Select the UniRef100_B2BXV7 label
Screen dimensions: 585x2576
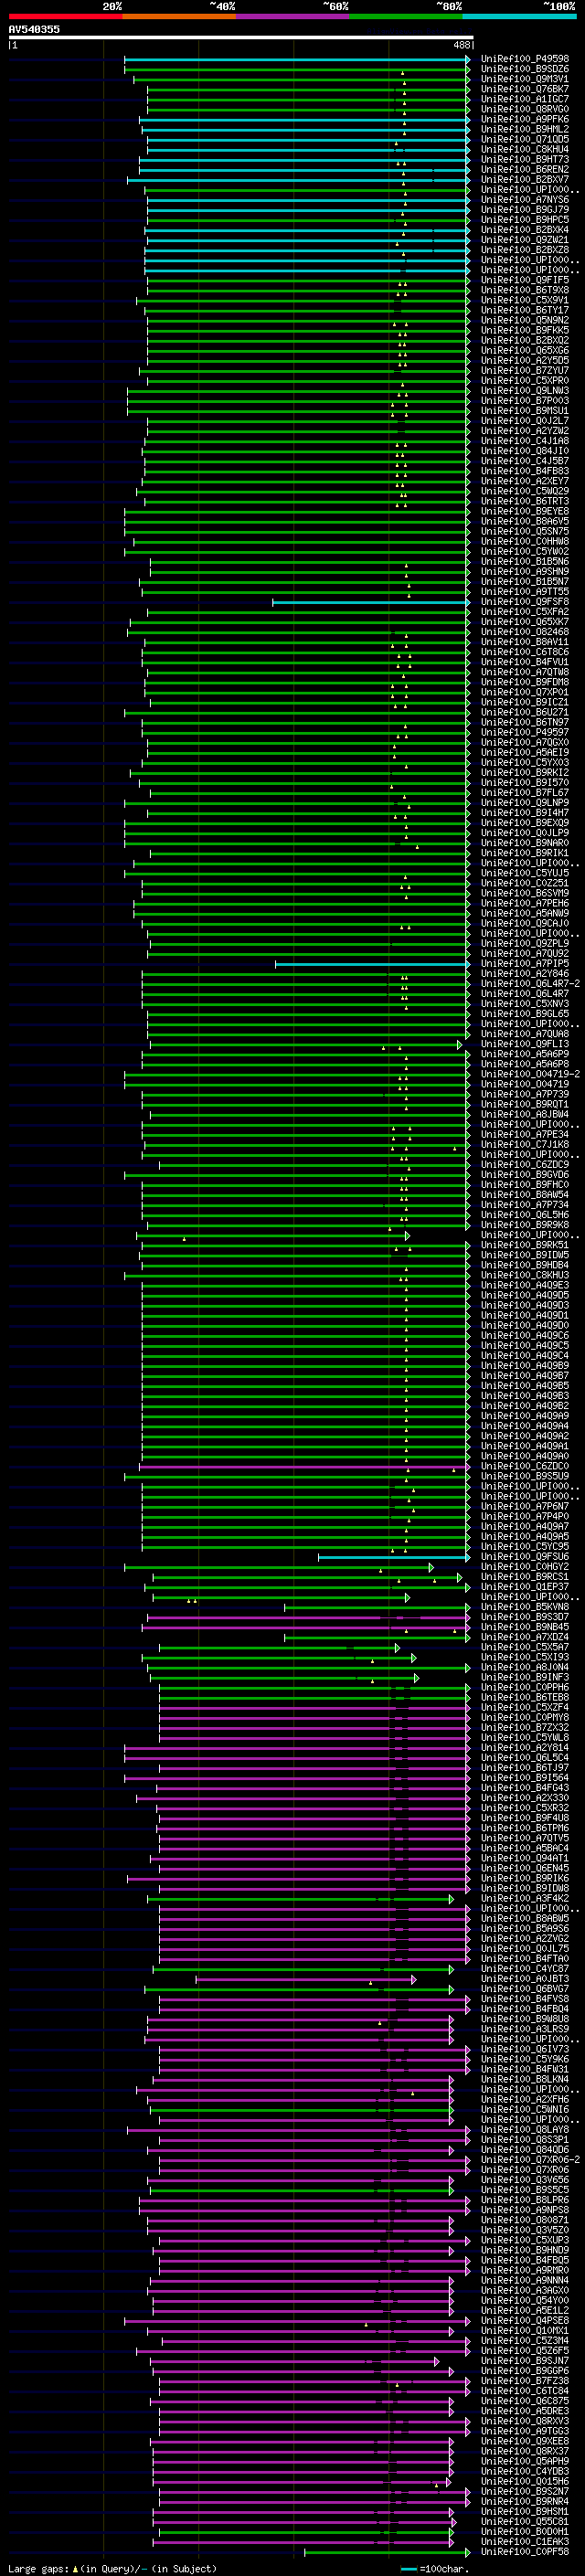click(x=524, y=179)
